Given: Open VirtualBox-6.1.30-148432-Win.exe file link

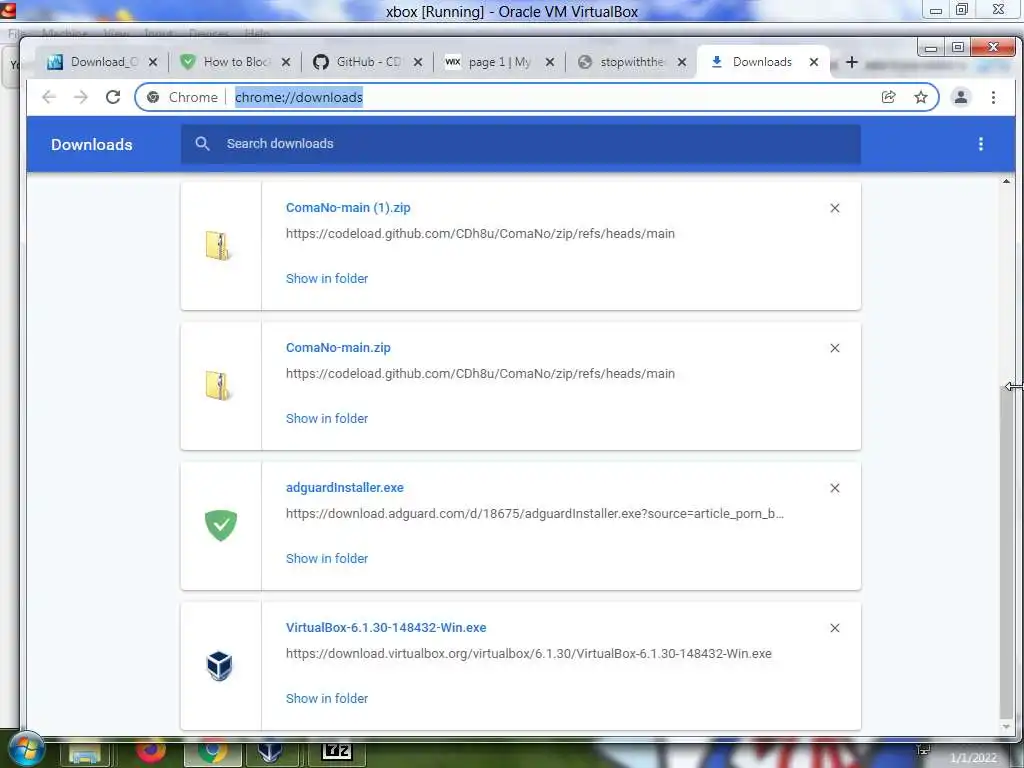Looking at the screenshot, I should pos(386,628).
